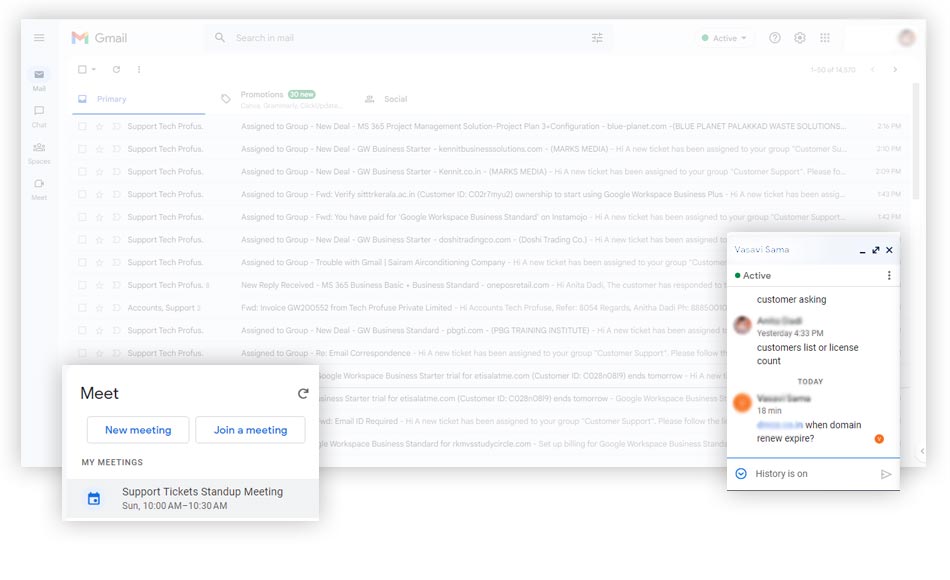Refresh the inbox
Screen dimensions: 950x580
pos(116,69)
